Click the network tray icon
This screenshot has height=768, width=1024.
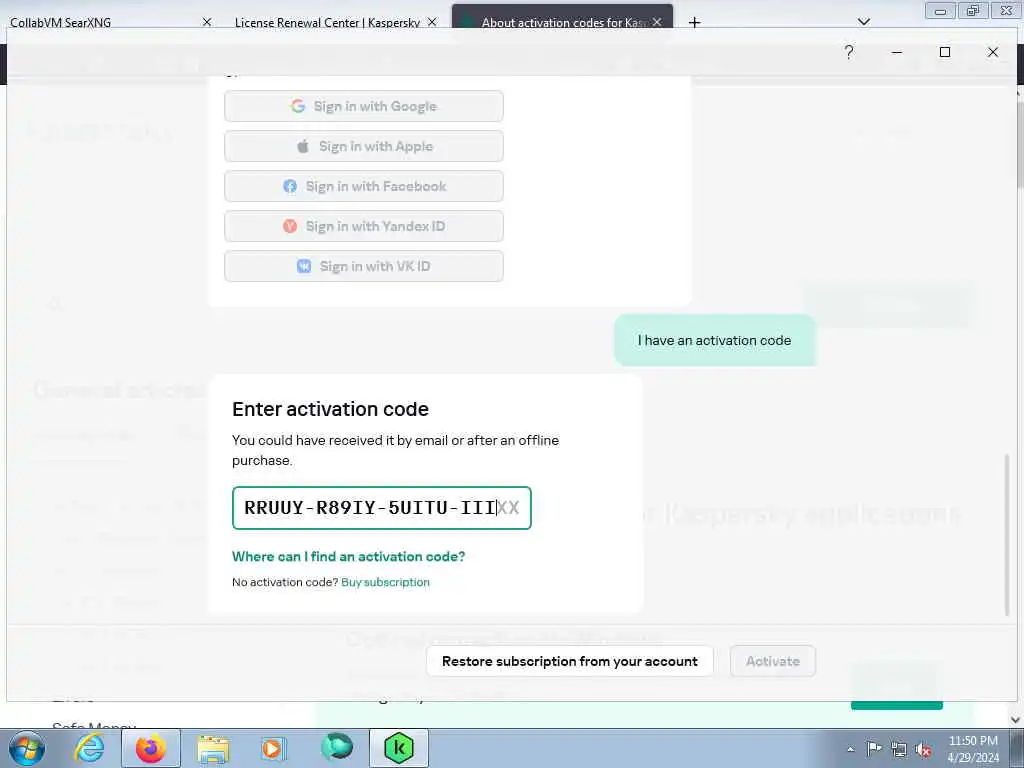tap(899, 750)
